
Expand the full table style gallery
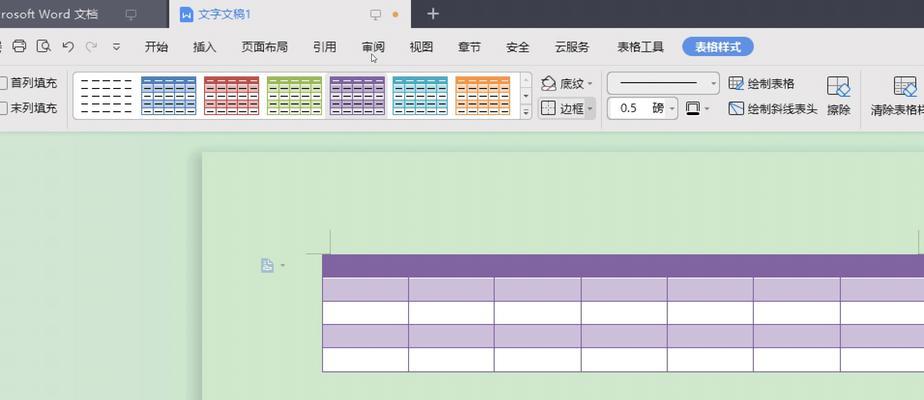(526, 111)
